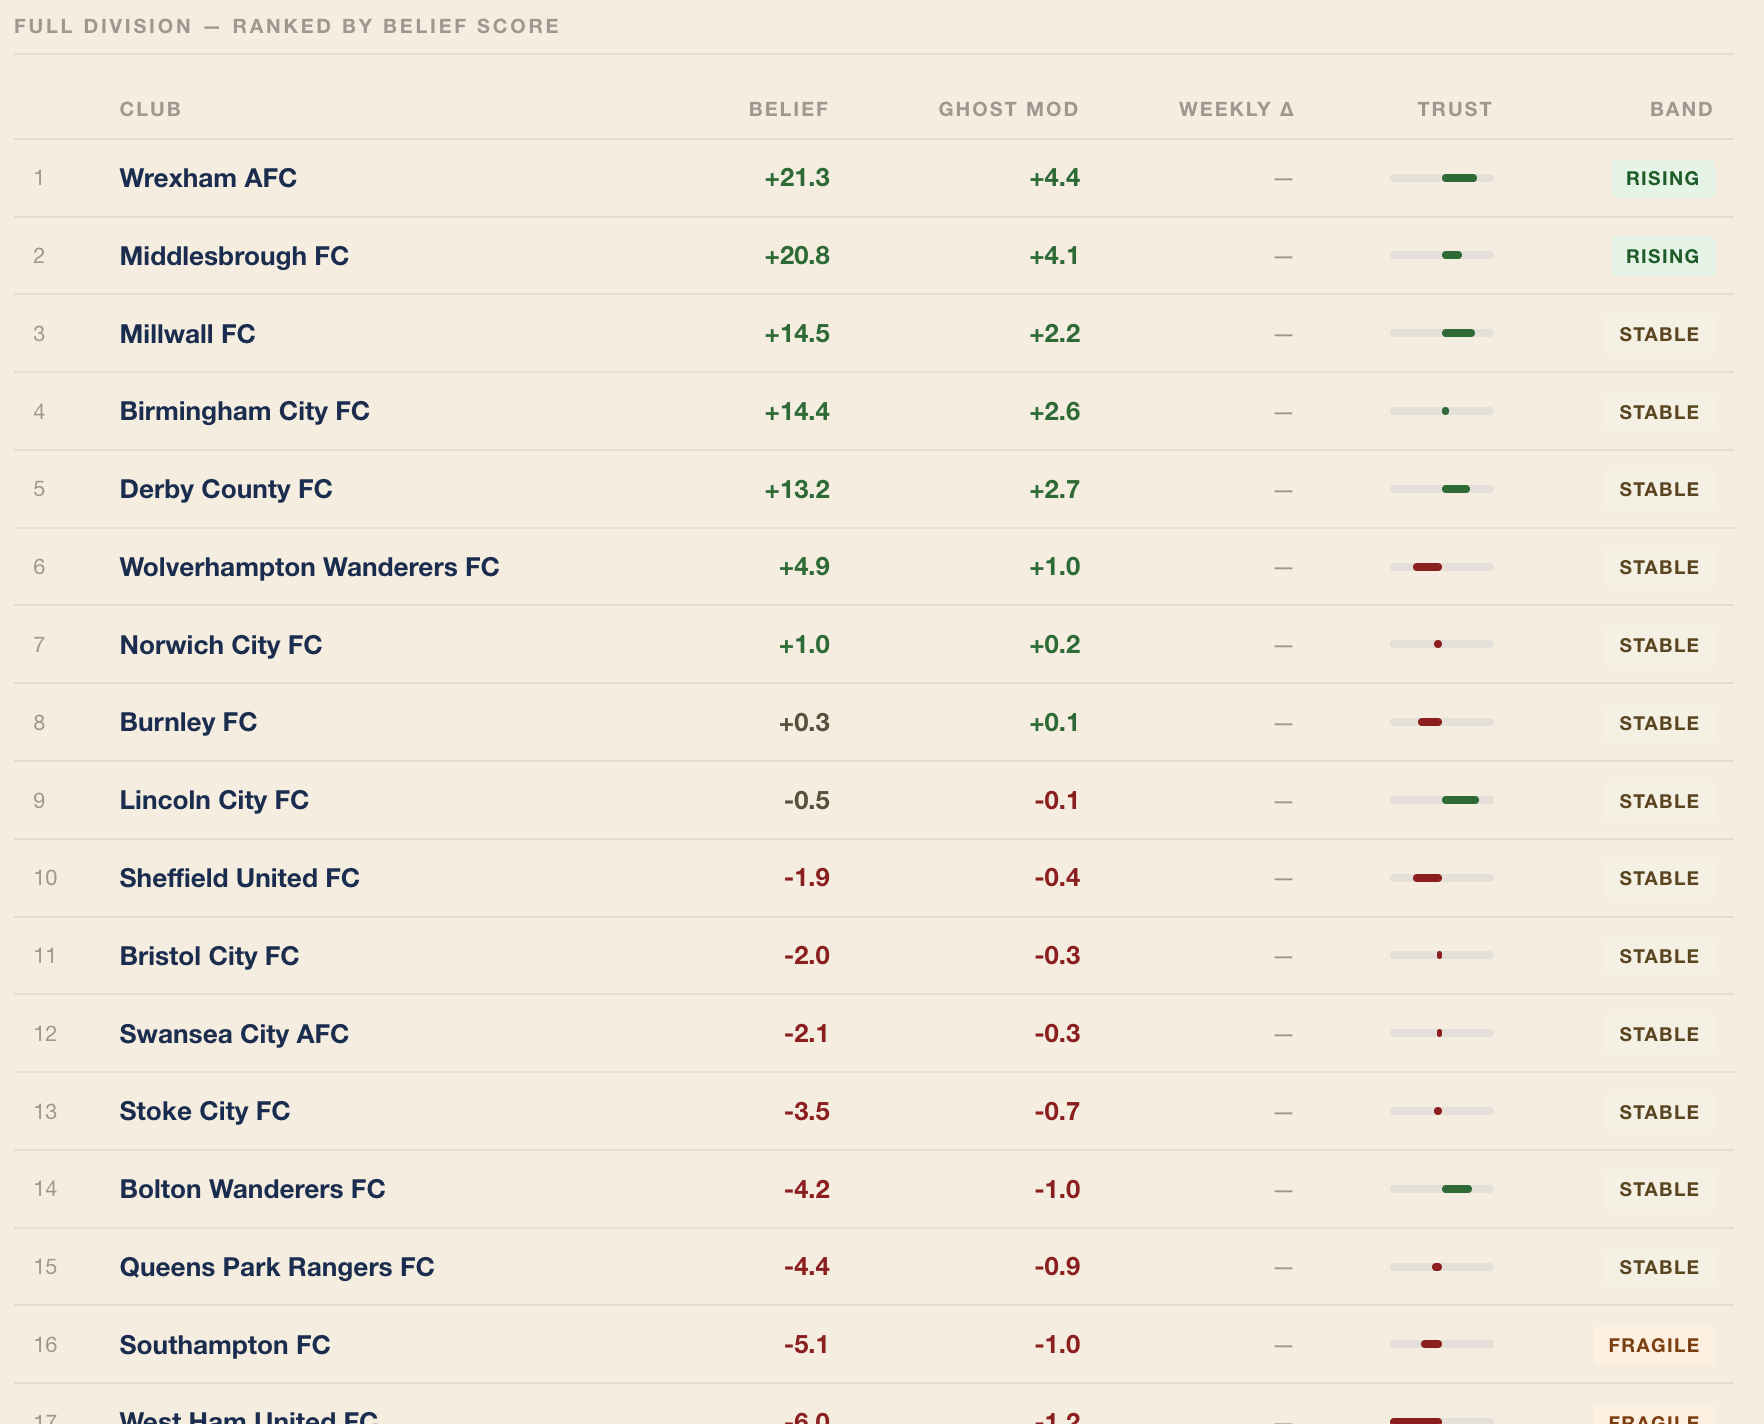Click Norwich City's belief score +1.0
The height and width of the screenshot is (1424, 1764).
(804, 645)
